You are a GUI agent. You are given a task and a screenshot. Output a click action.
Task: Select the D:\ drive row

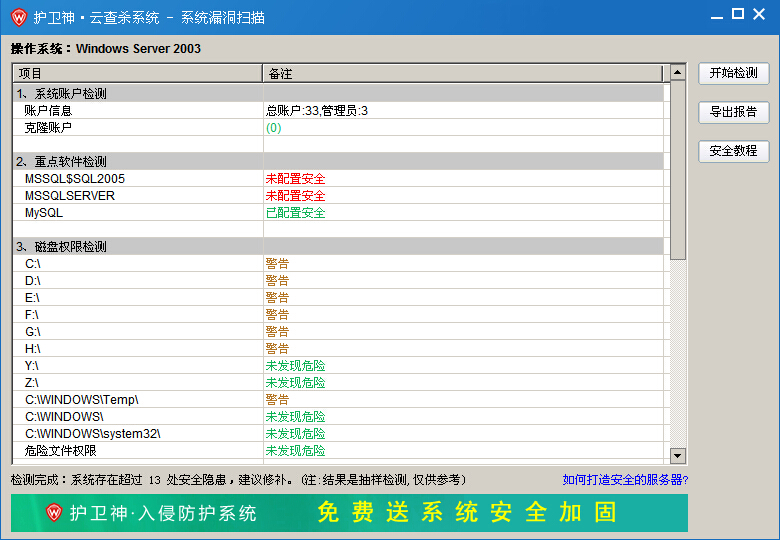[338, 280]
